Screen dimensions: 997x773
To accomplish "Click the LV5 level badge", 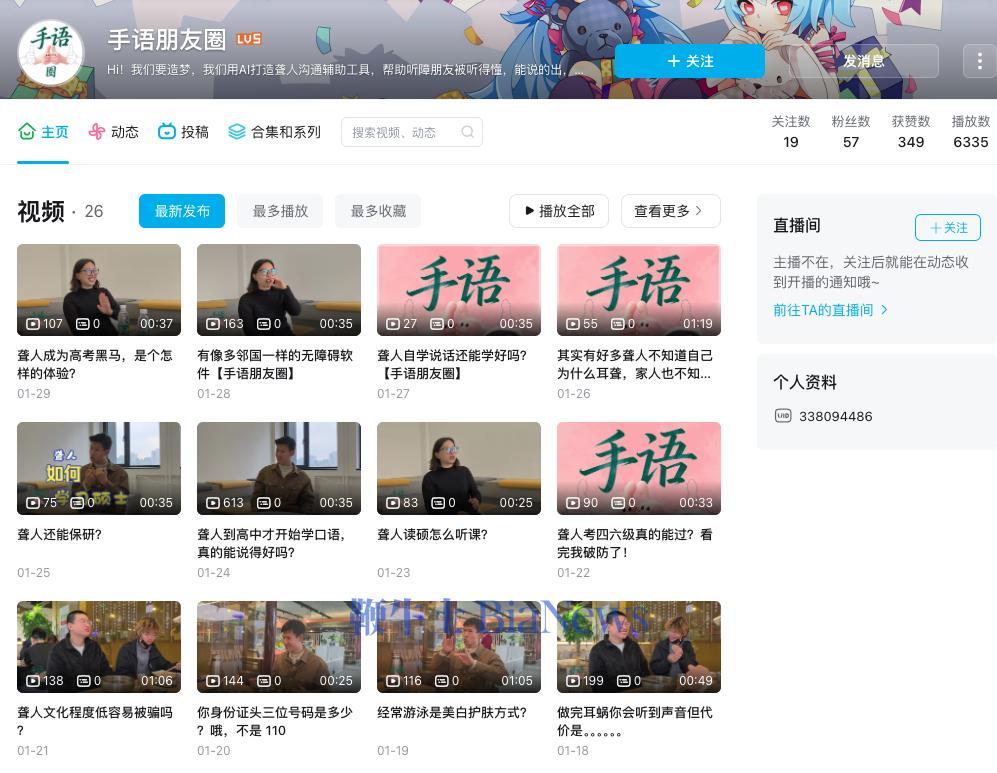I will (249, 39).
